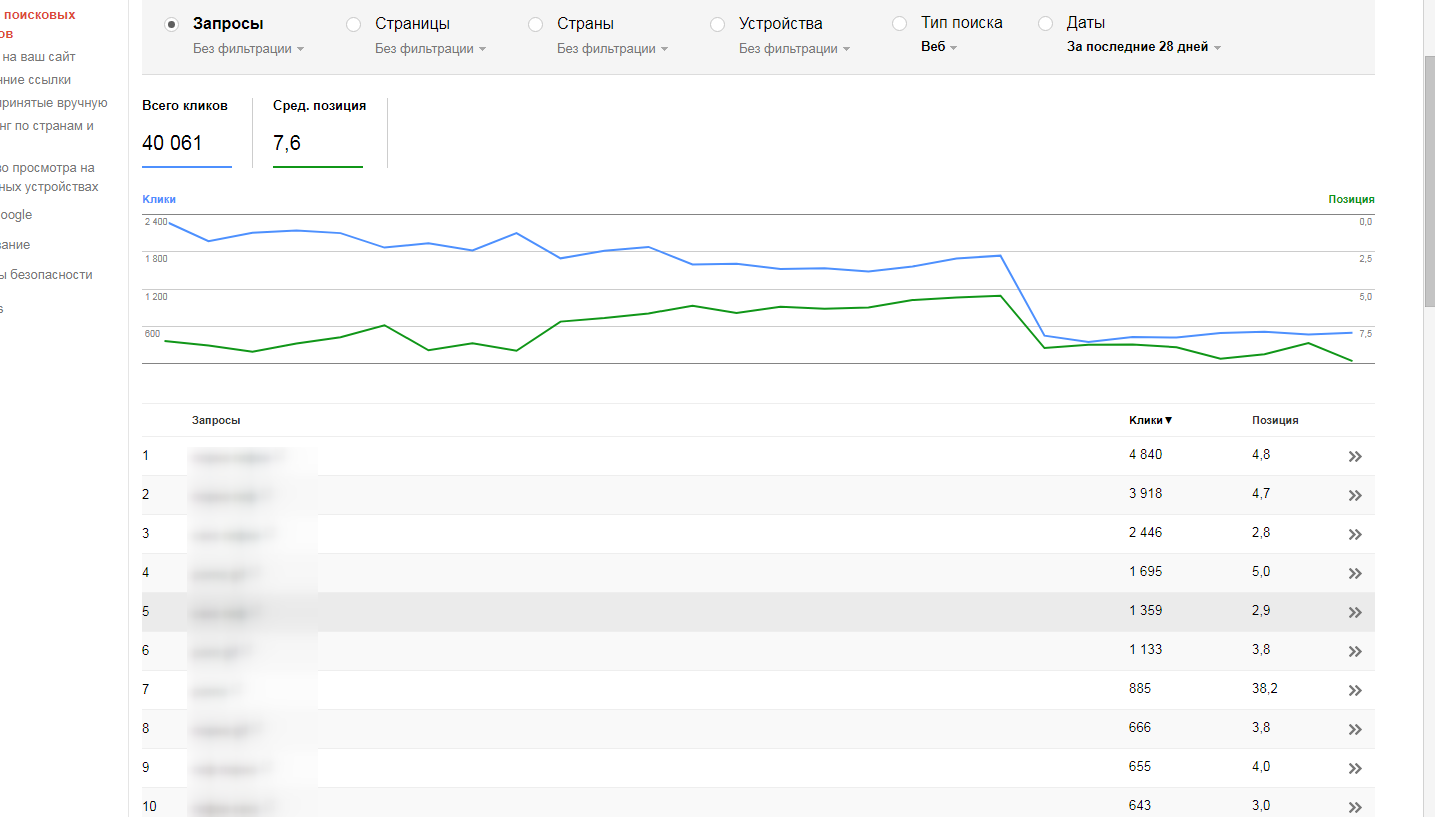This screenshot has width=1435, height=817.
Task: Choose the Устройства radio option
Action: pos(717,24)
